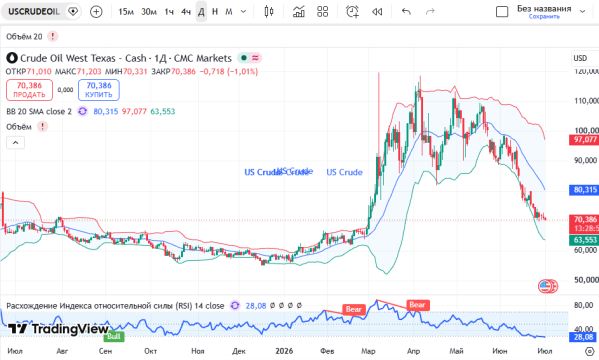Viewport: 599px width, 360px height.
Task: Click the blue КУПИТЬ 70,386 button
Action: [99, 90]
